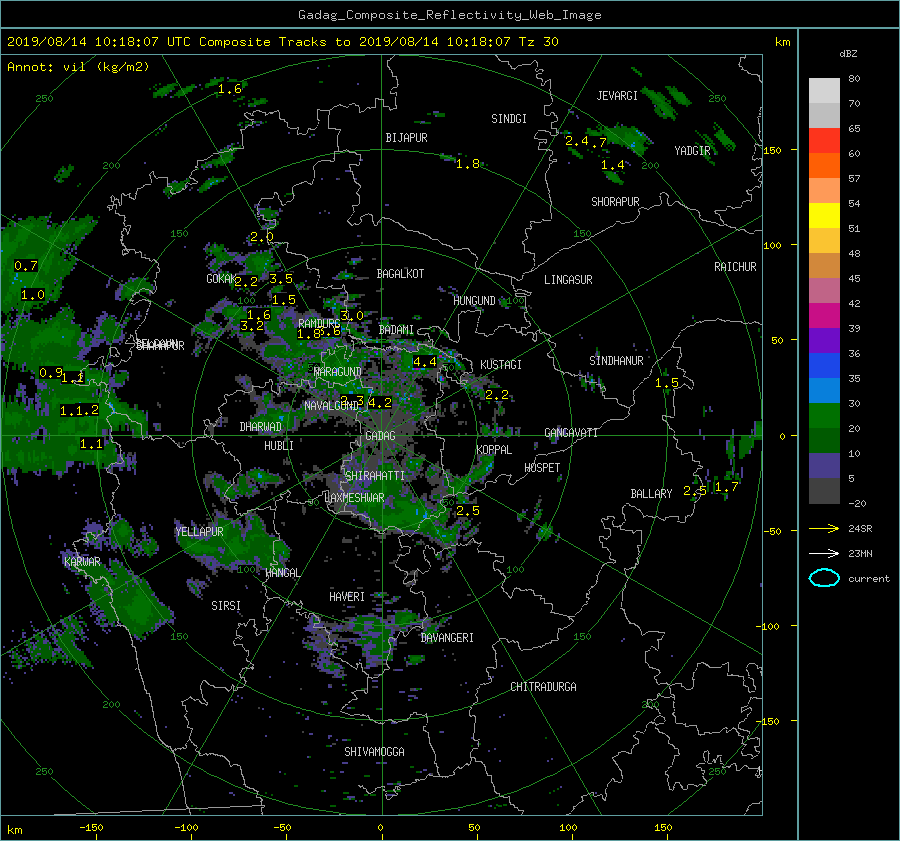900x841 pixels.
Task: Click the 1.4 VIL annotation near Shorapur
Action: (x=612, y=165)
